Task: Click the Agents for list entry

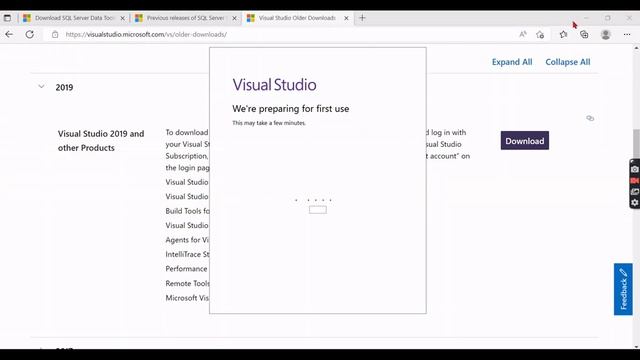Action: [187, 240]
